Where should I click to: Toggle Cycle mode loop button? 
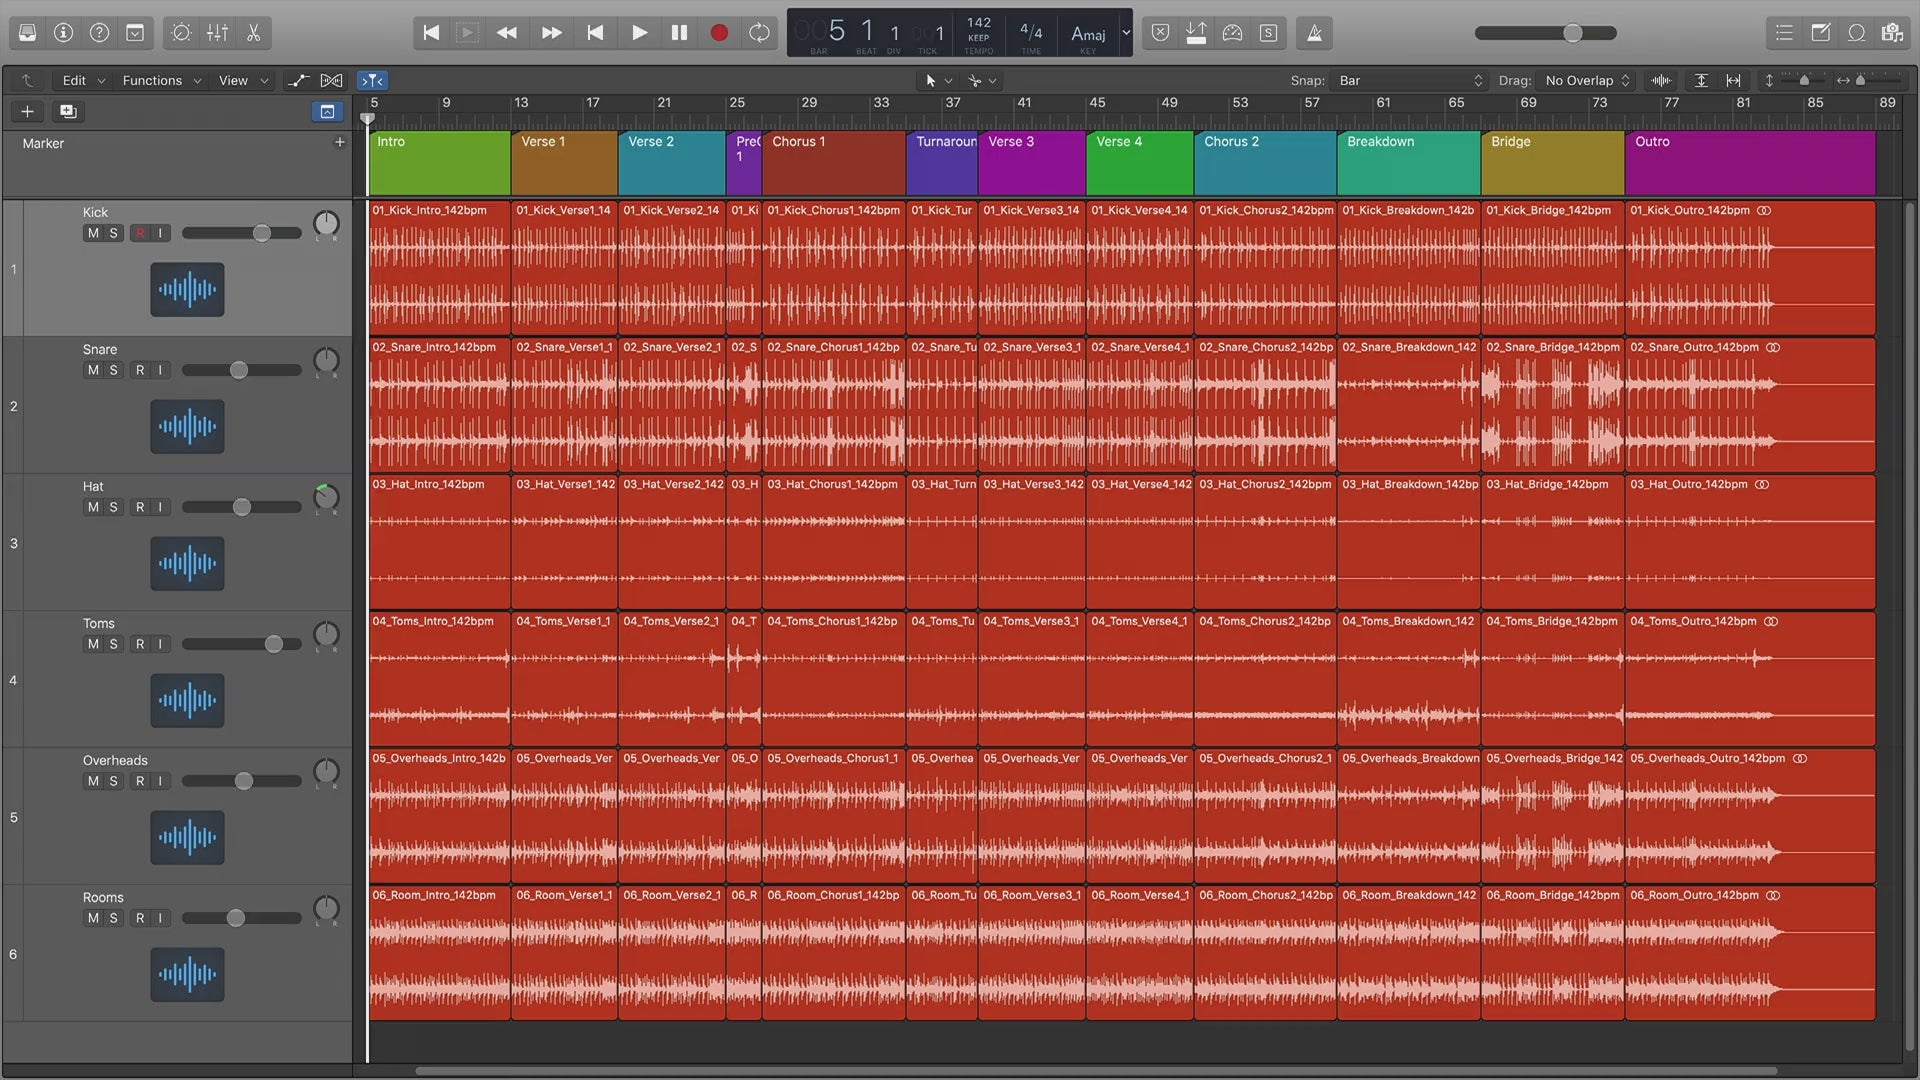click(759, 33)
